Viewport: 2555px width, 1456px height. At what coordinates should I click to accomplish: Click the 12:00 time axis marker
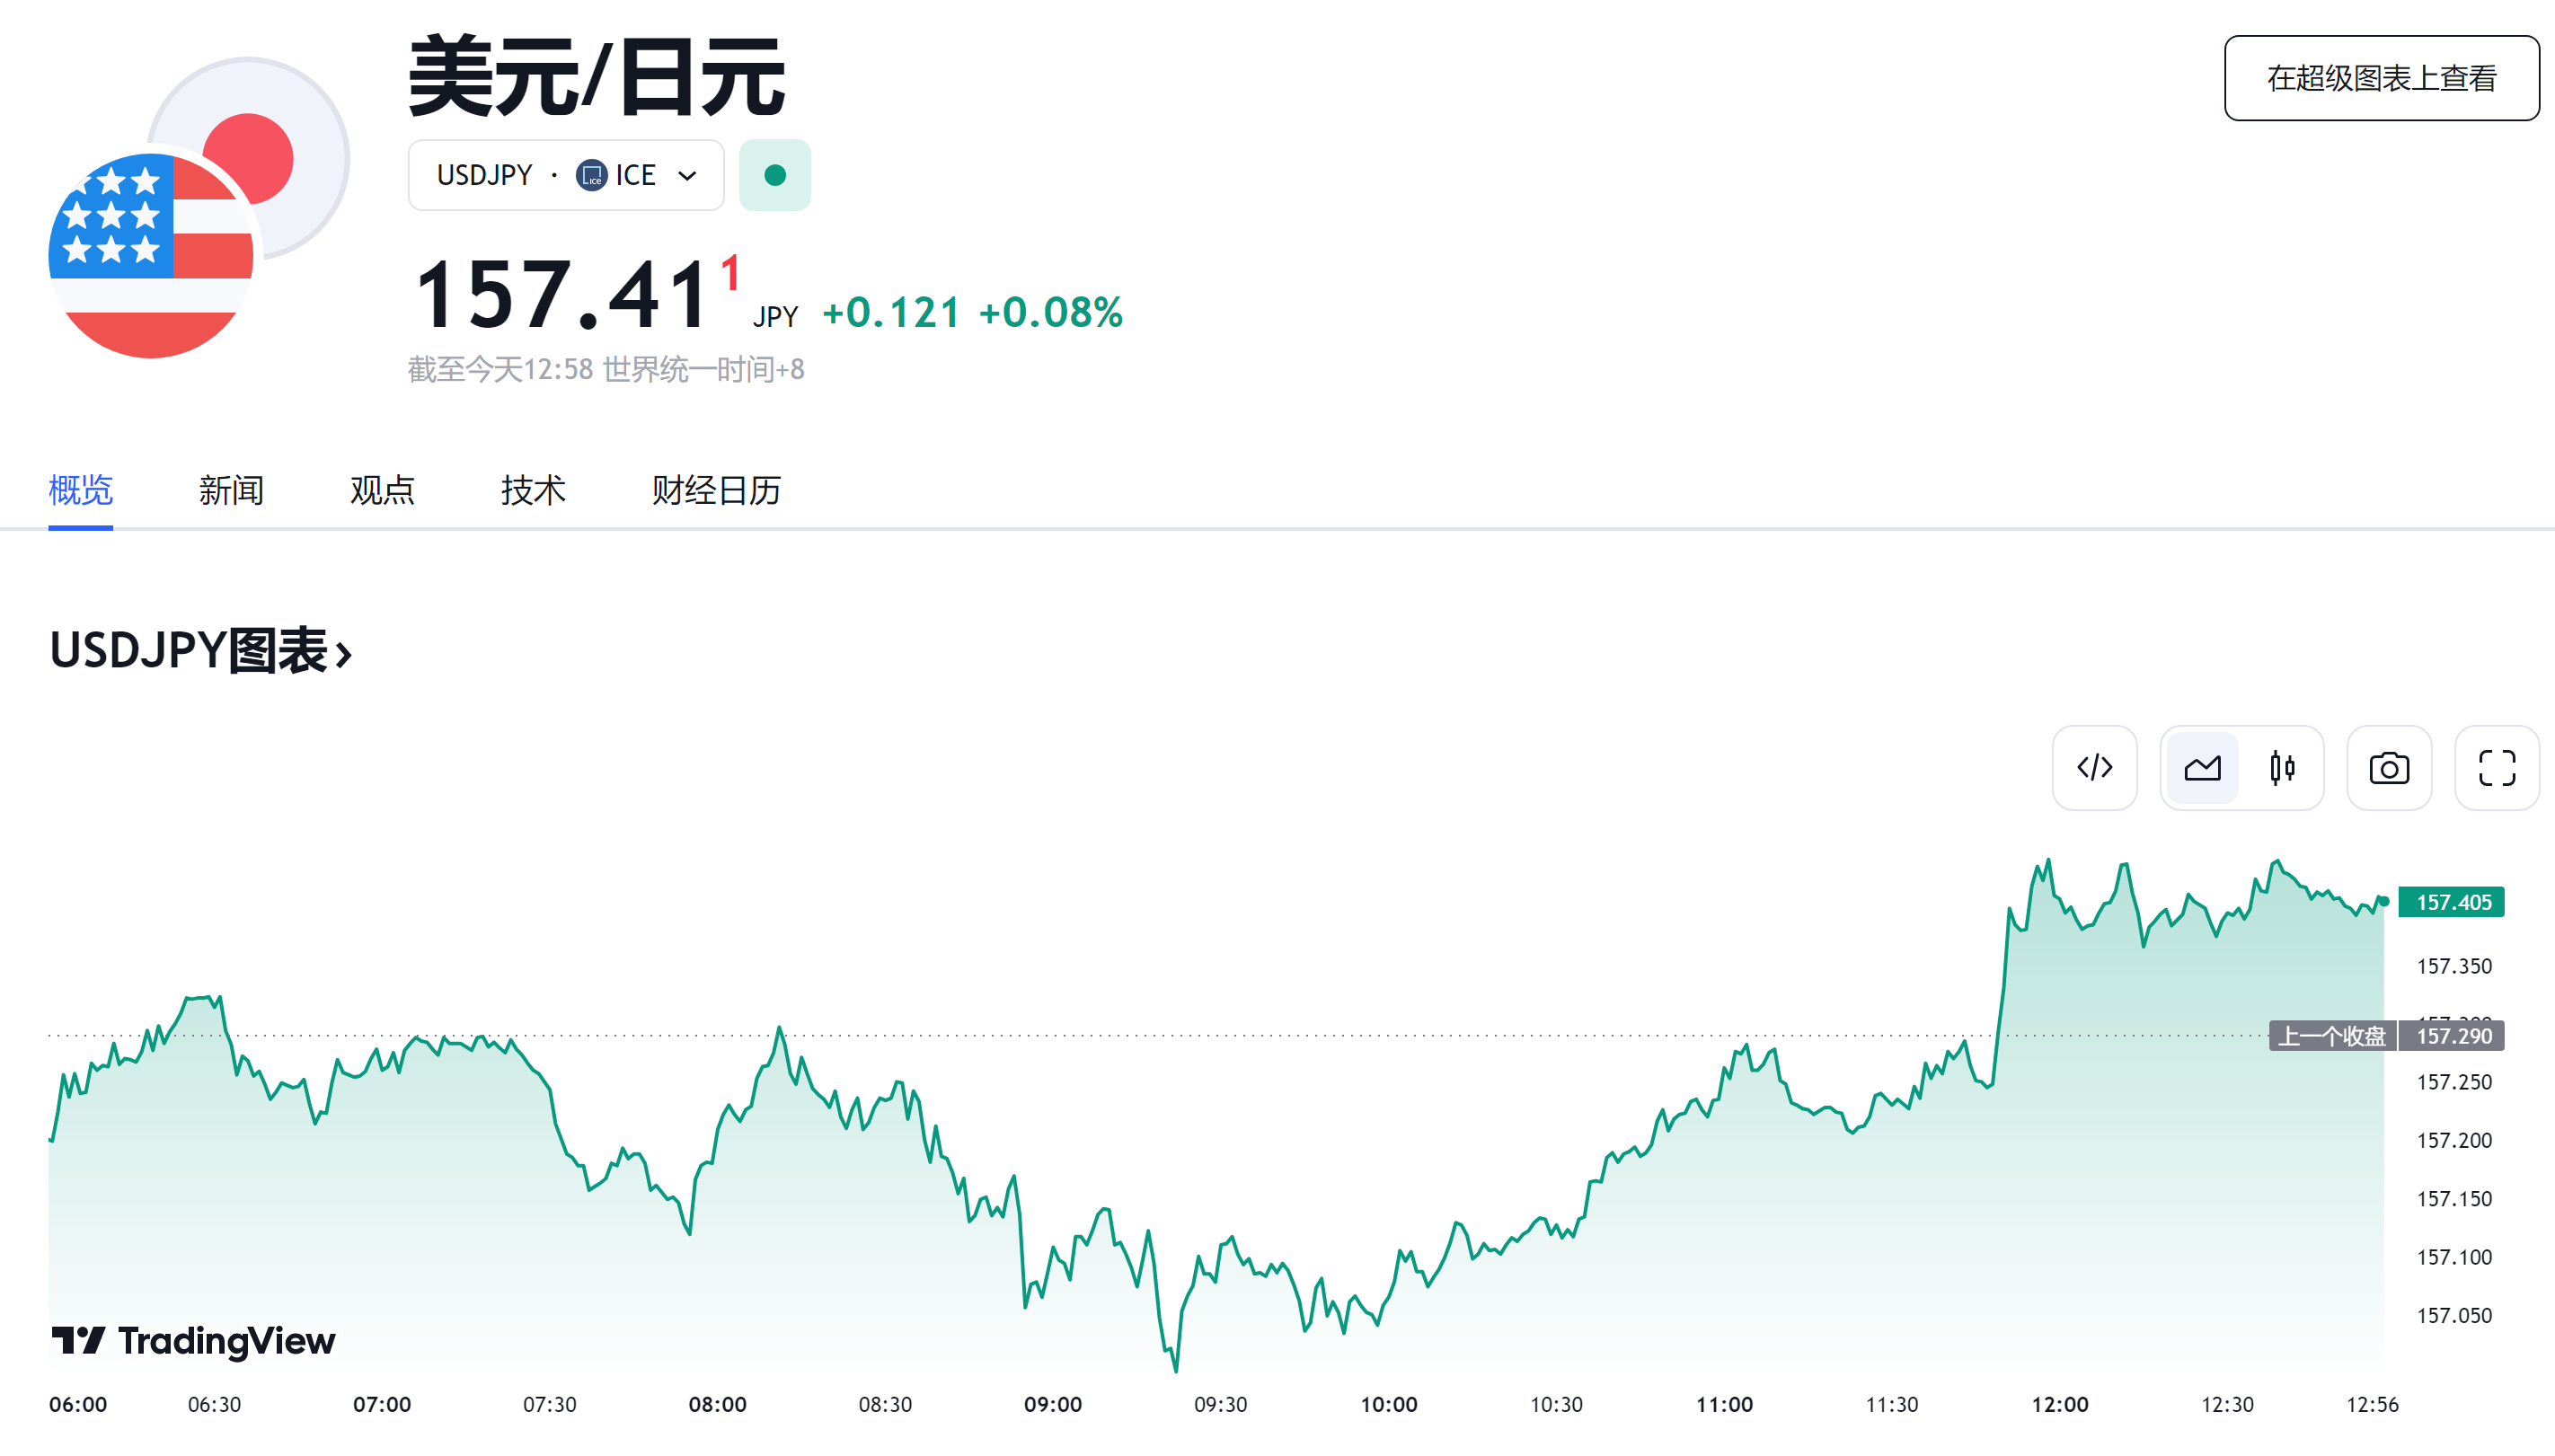click(2059, 1404)
